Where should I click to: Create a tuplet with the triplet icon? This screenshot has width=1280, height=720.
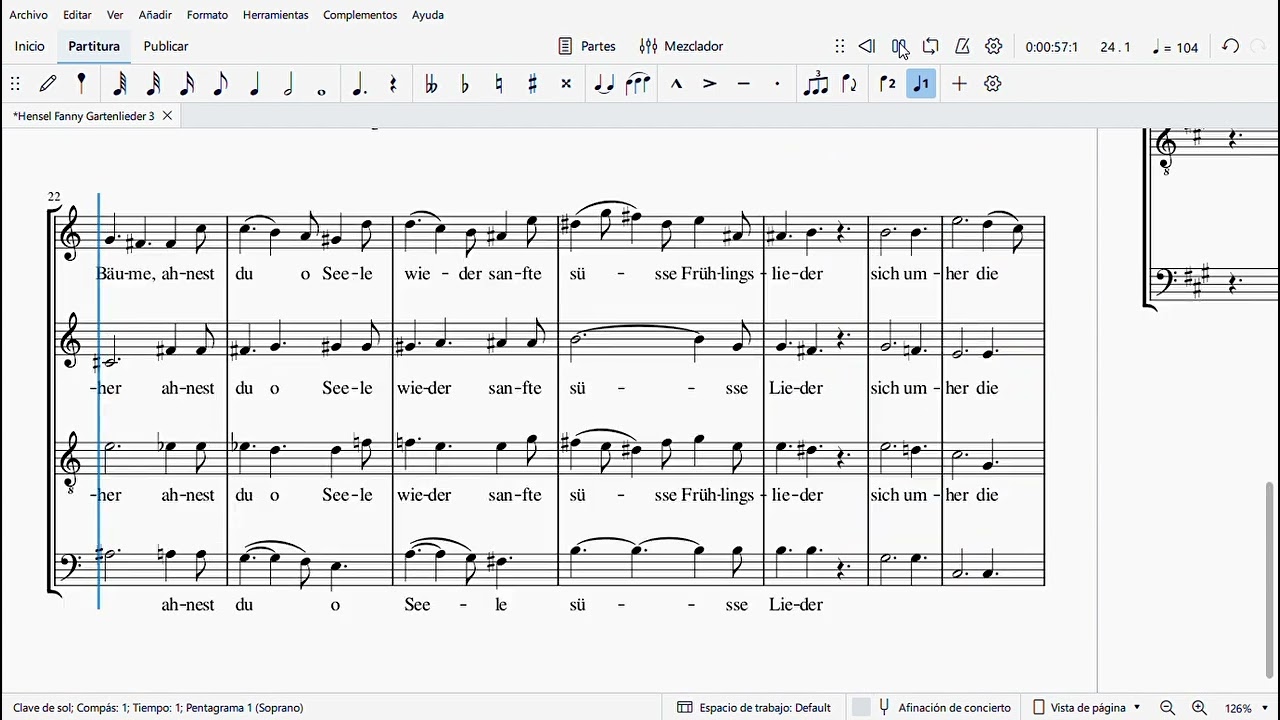click(x=816, y=84)
